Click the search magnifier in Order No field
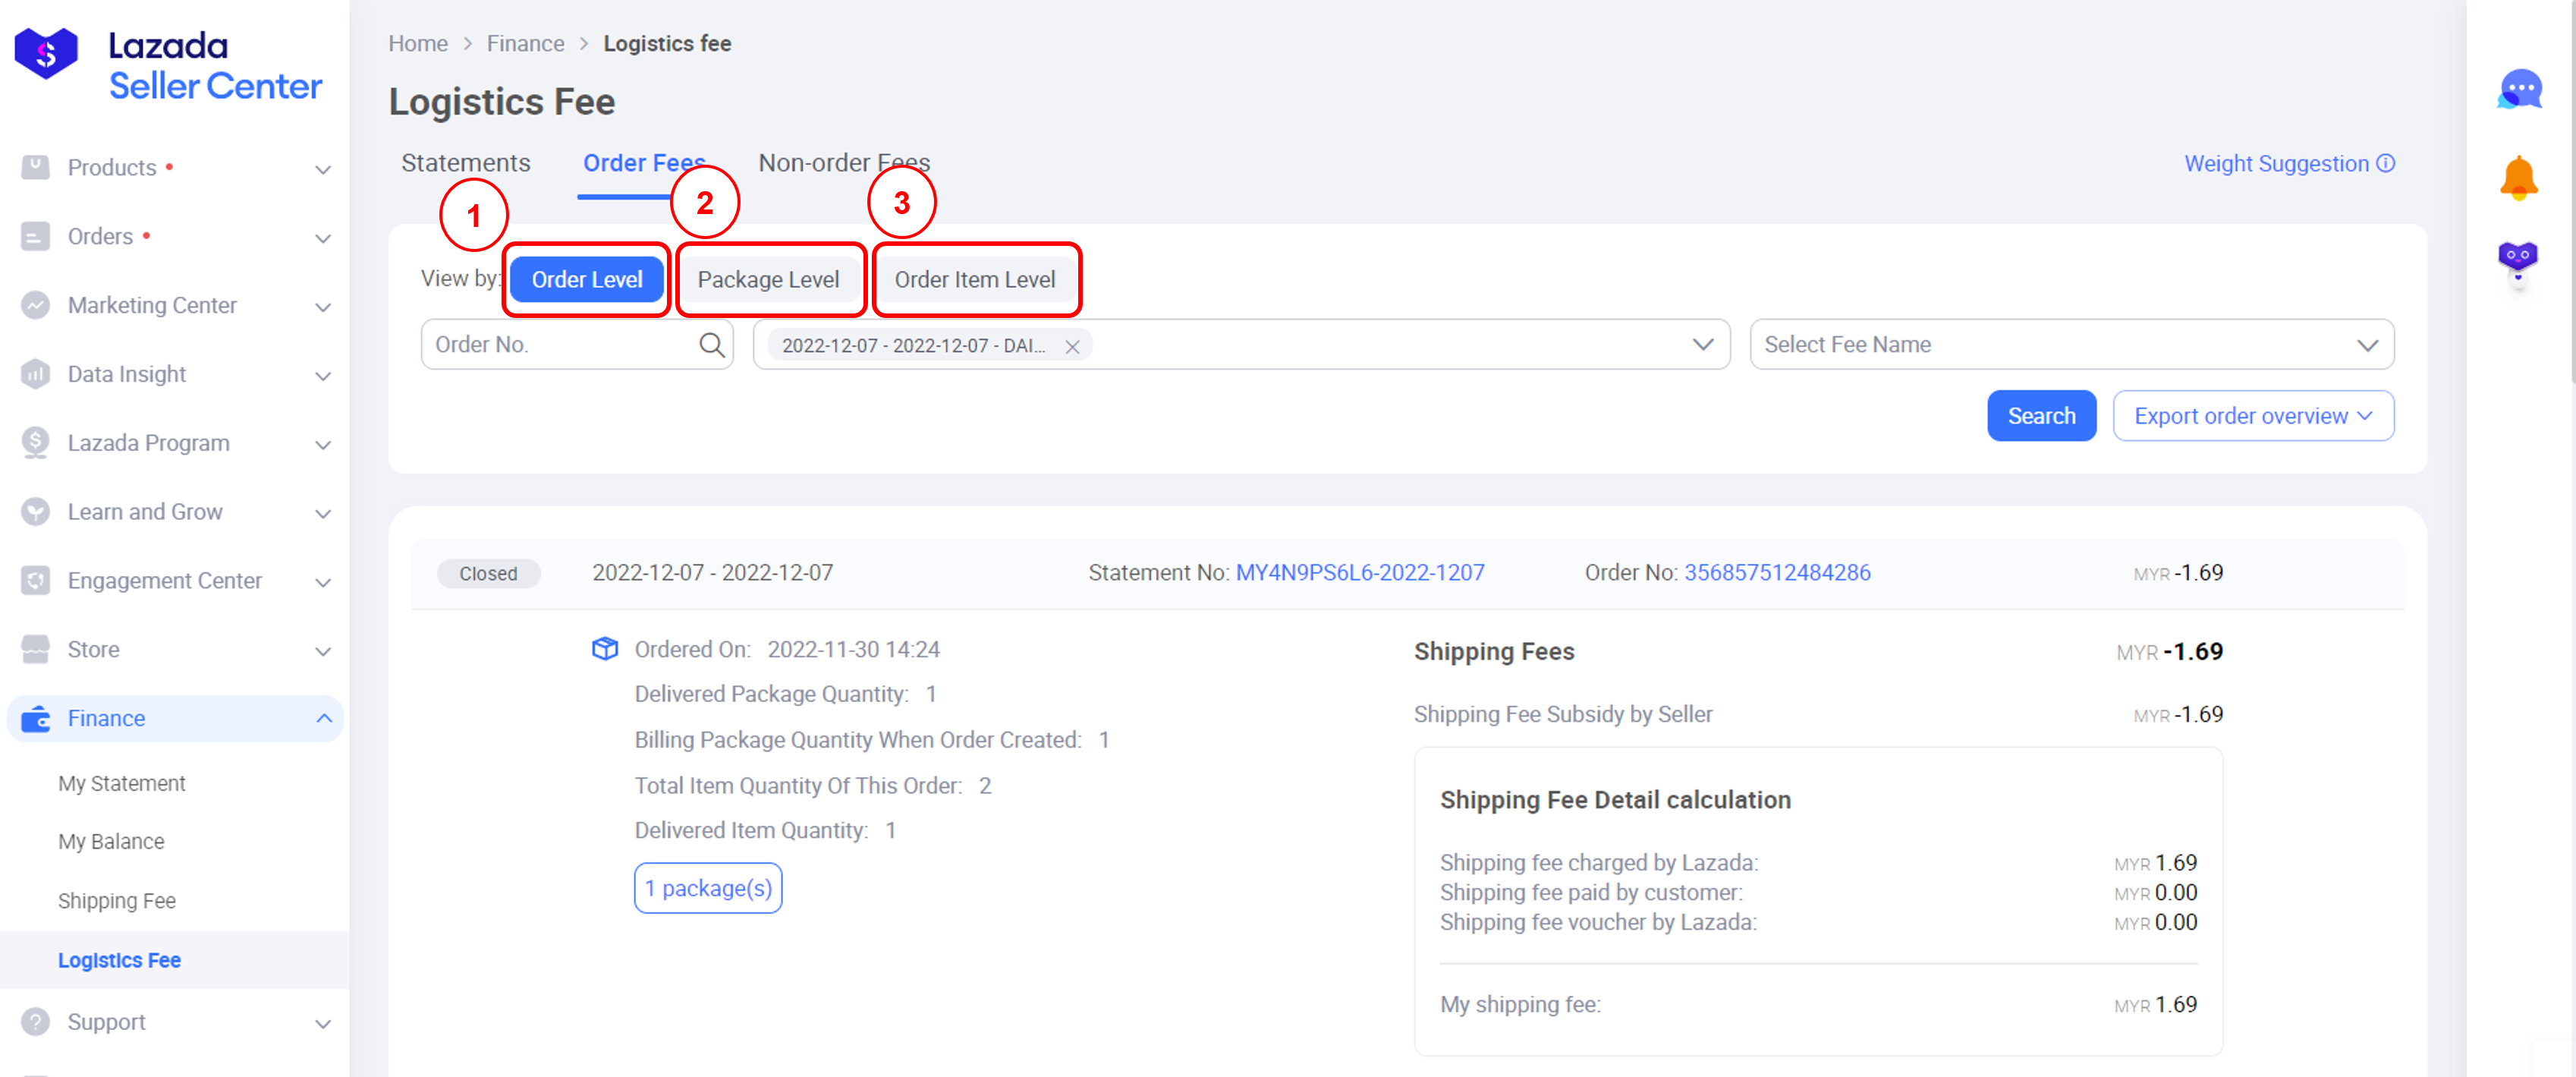Viewport: 2576px width, 1077px height. (712, 344)
